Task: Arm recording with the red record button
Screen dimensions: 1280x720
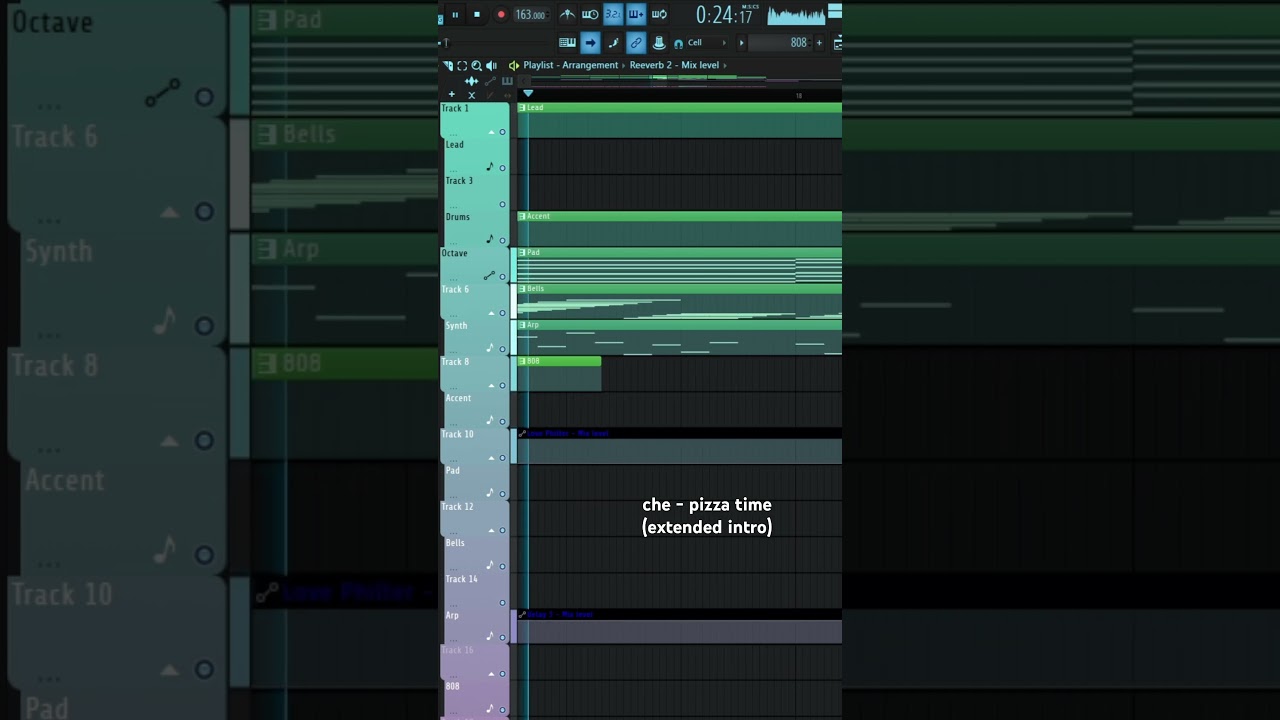Action: click(501, 14)
